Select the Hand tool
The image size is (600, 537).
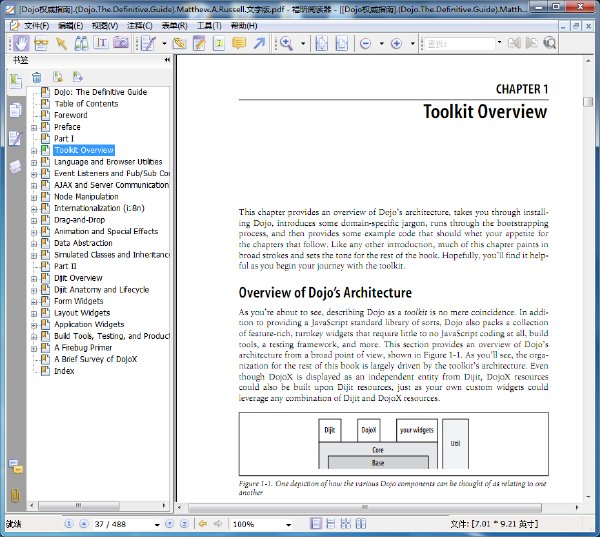[x=21, y=43]
